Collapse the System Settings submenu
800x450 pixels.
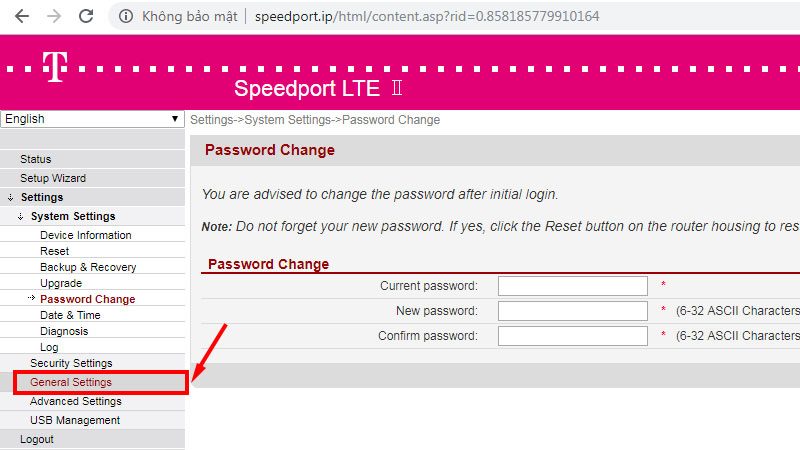point(72,216)
